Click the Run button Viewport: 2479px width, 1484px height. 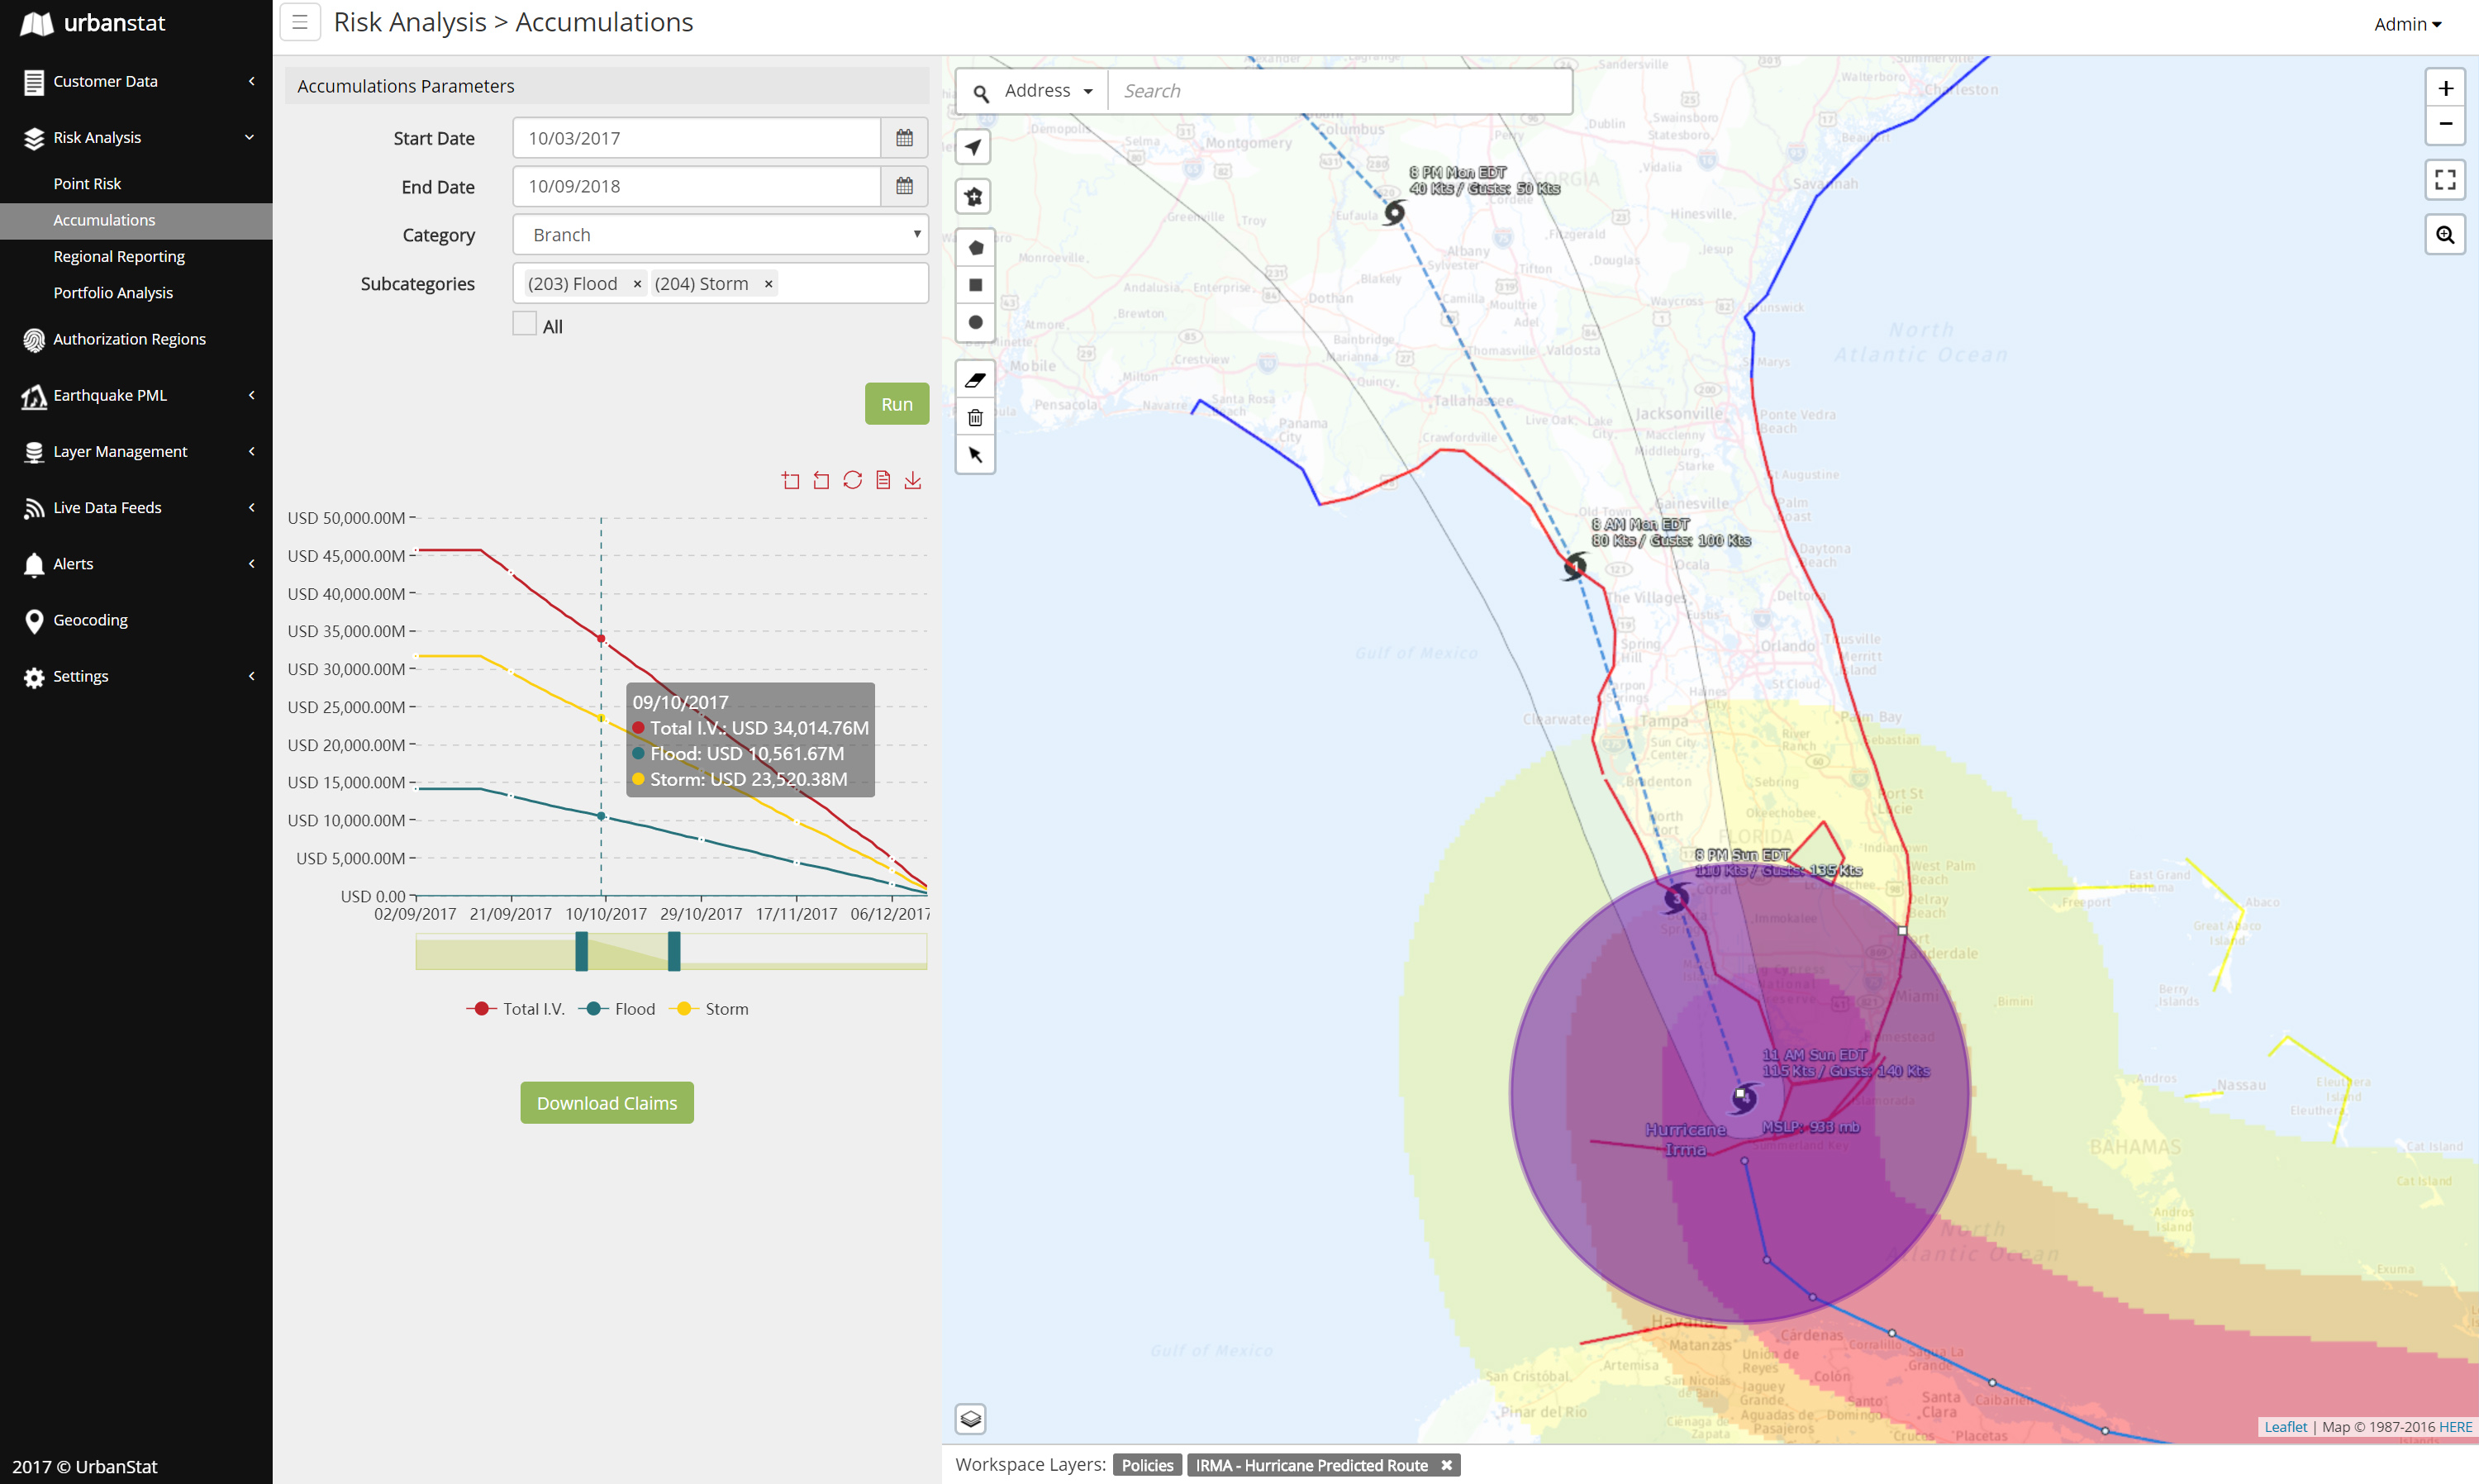click(896, 404)
